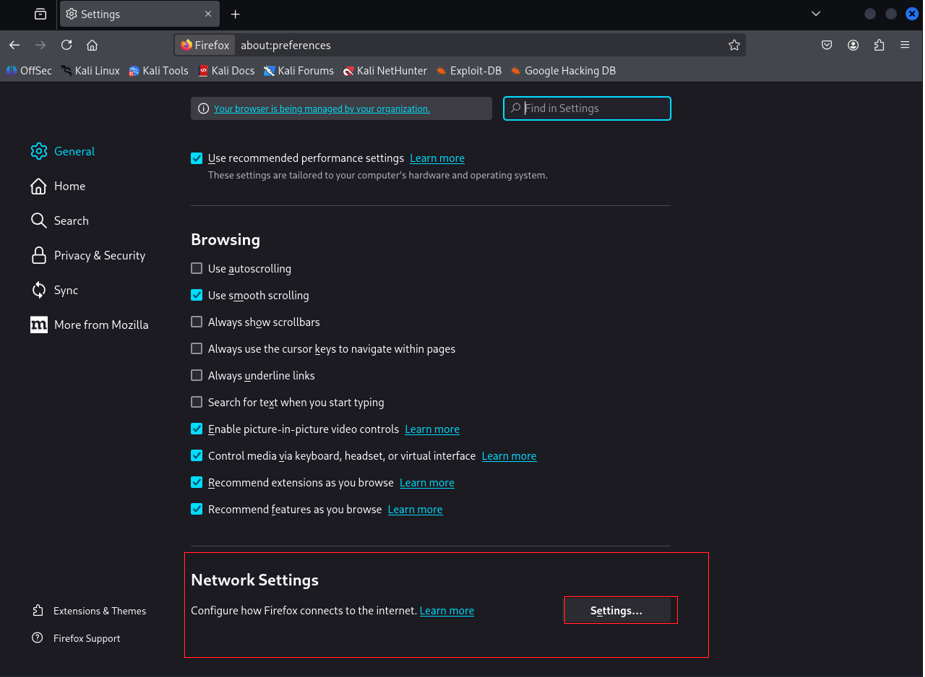Bookmark this page with the star icon
925x677 pixels.
tap(734, 45)
